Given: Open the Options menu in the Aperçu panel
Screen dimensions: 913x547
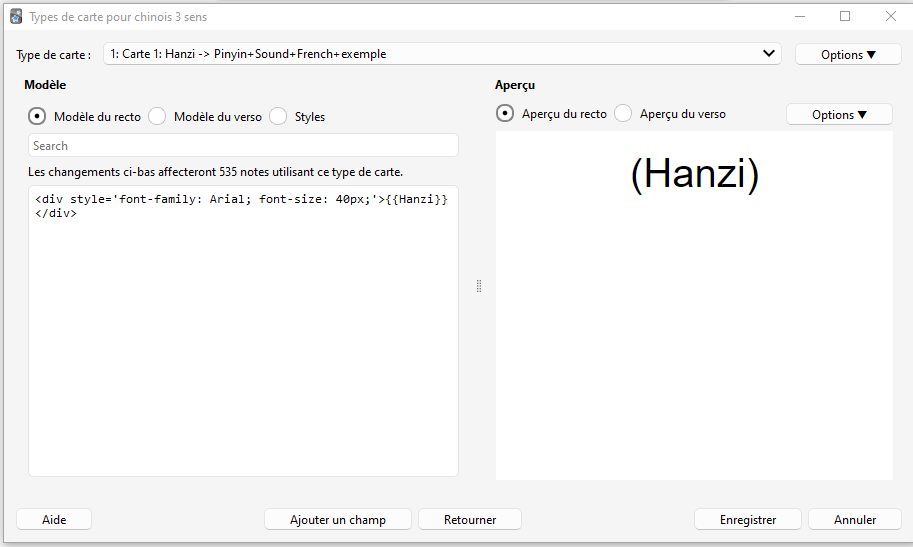Looking at the screenshot, I should (x=839, y=115).
